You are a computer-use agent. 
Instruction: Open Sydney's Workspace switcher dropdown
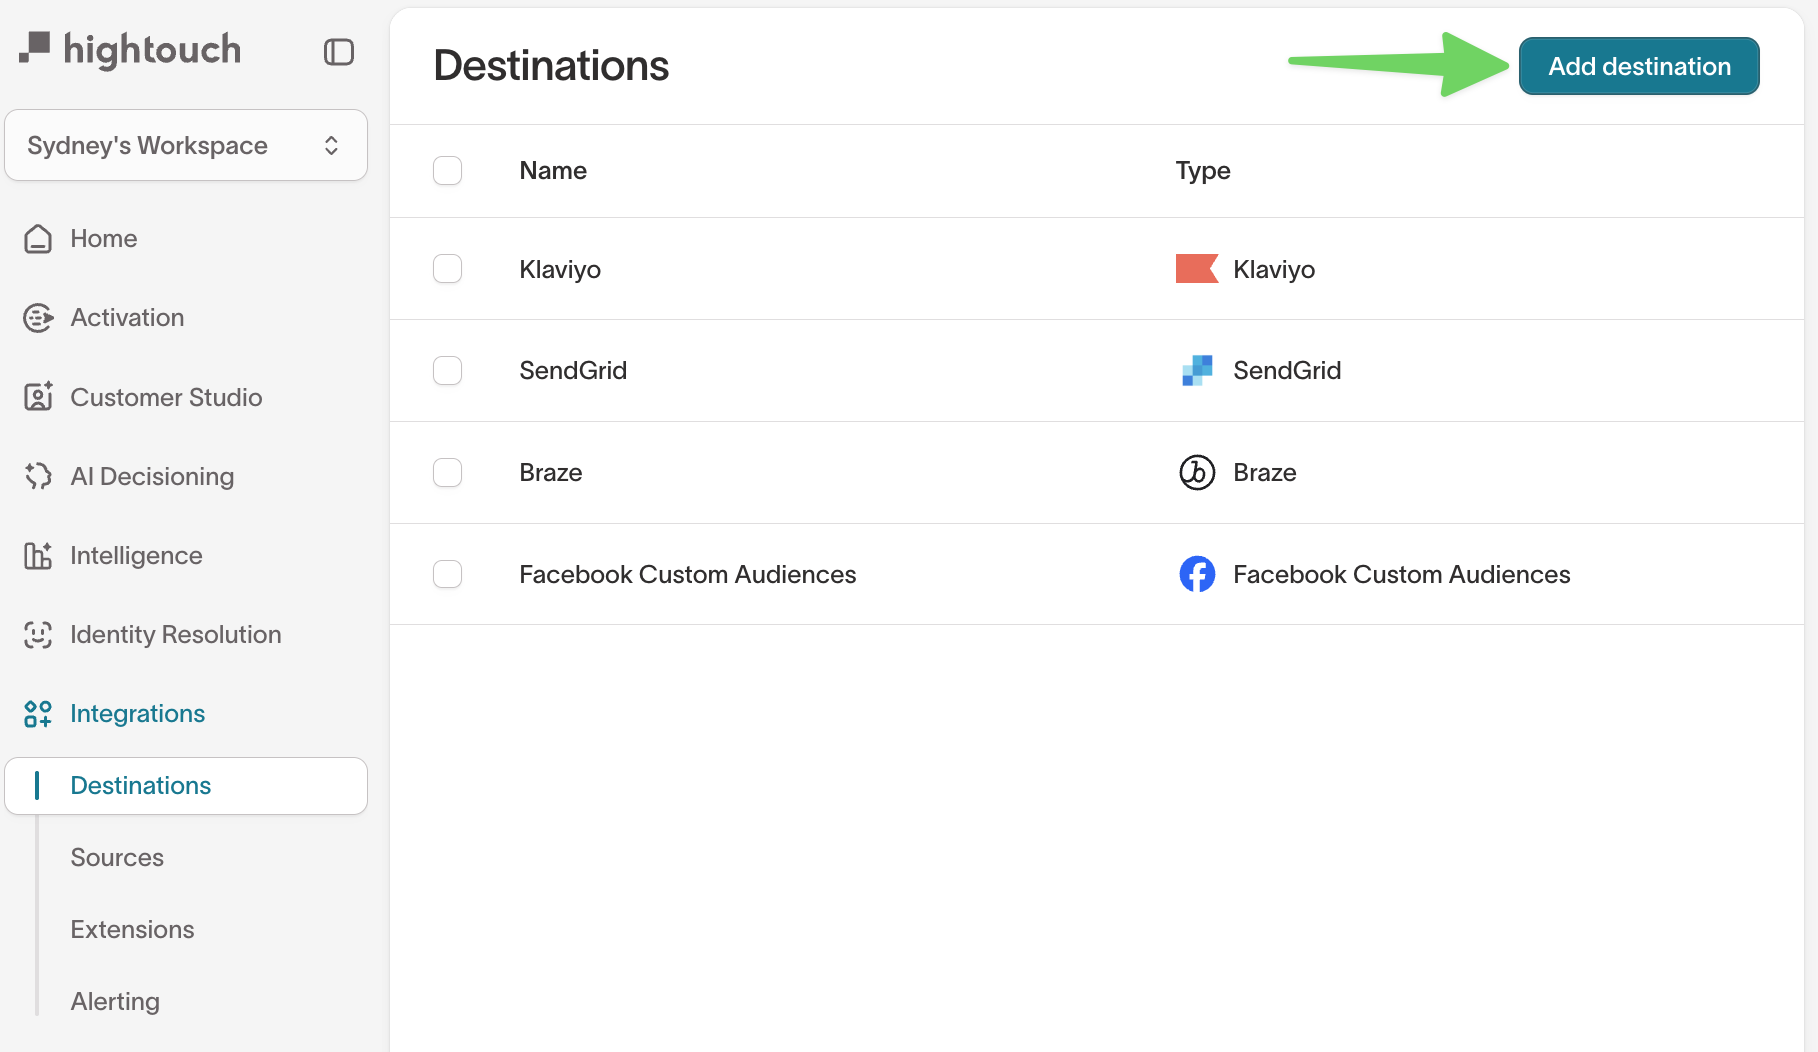click(x=186, y=146)
